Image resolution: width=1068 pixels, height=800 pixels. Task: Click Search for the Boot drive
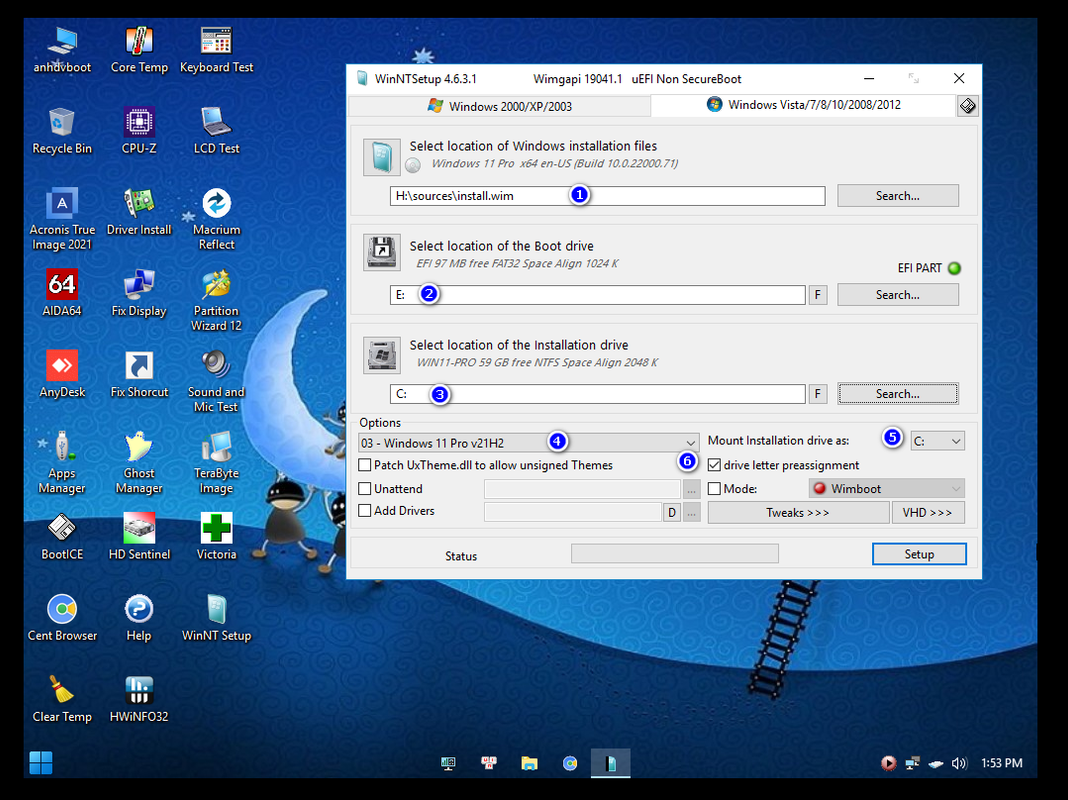898,295
